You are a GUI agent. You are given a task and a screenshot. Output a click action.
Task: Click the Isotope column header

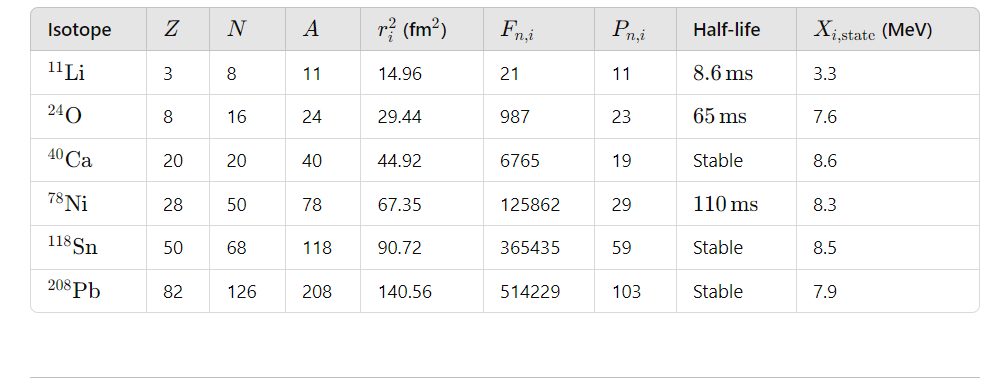(x=79, y=30)
